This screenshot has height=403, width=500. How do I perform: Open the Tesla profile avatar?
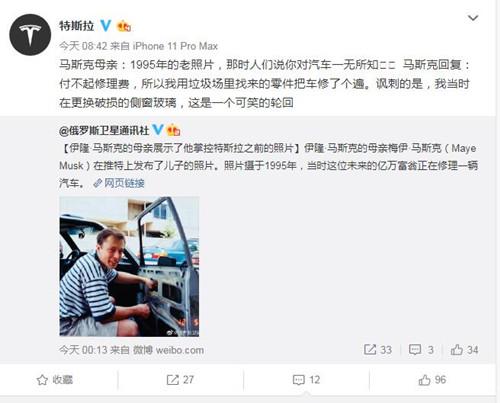coord(30,35)
